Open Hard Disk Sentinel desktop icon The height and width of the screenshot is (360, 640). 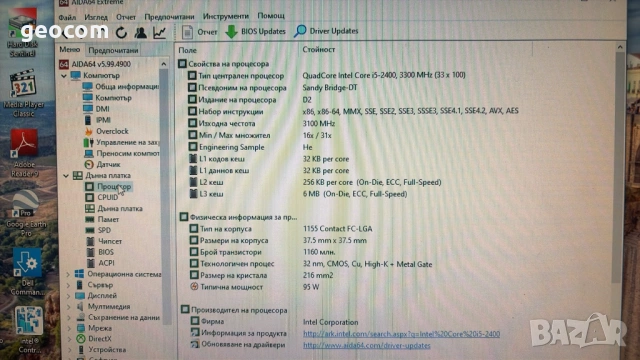point(22,33)
